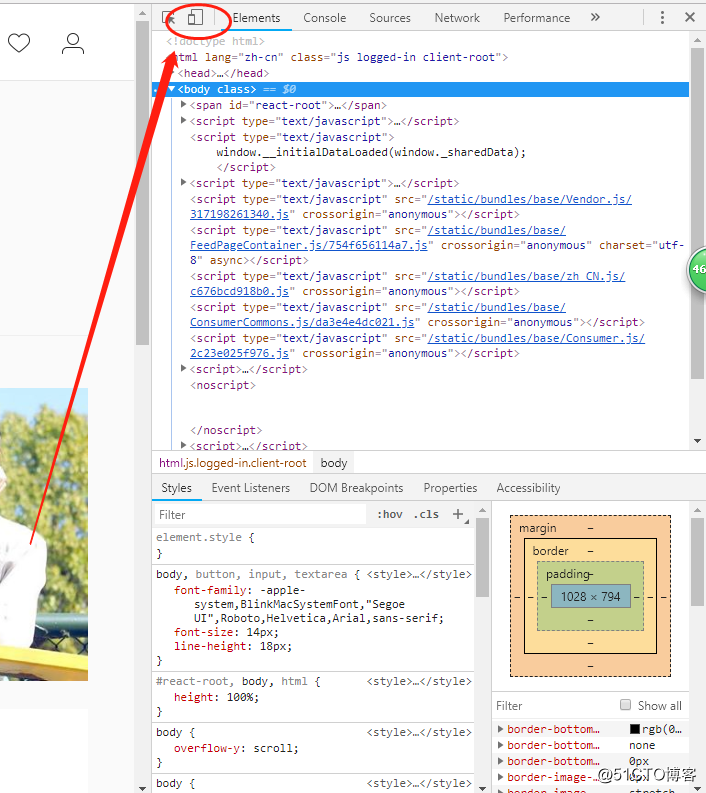
Task: Select the Styles sub-tab
Action: 176,488
